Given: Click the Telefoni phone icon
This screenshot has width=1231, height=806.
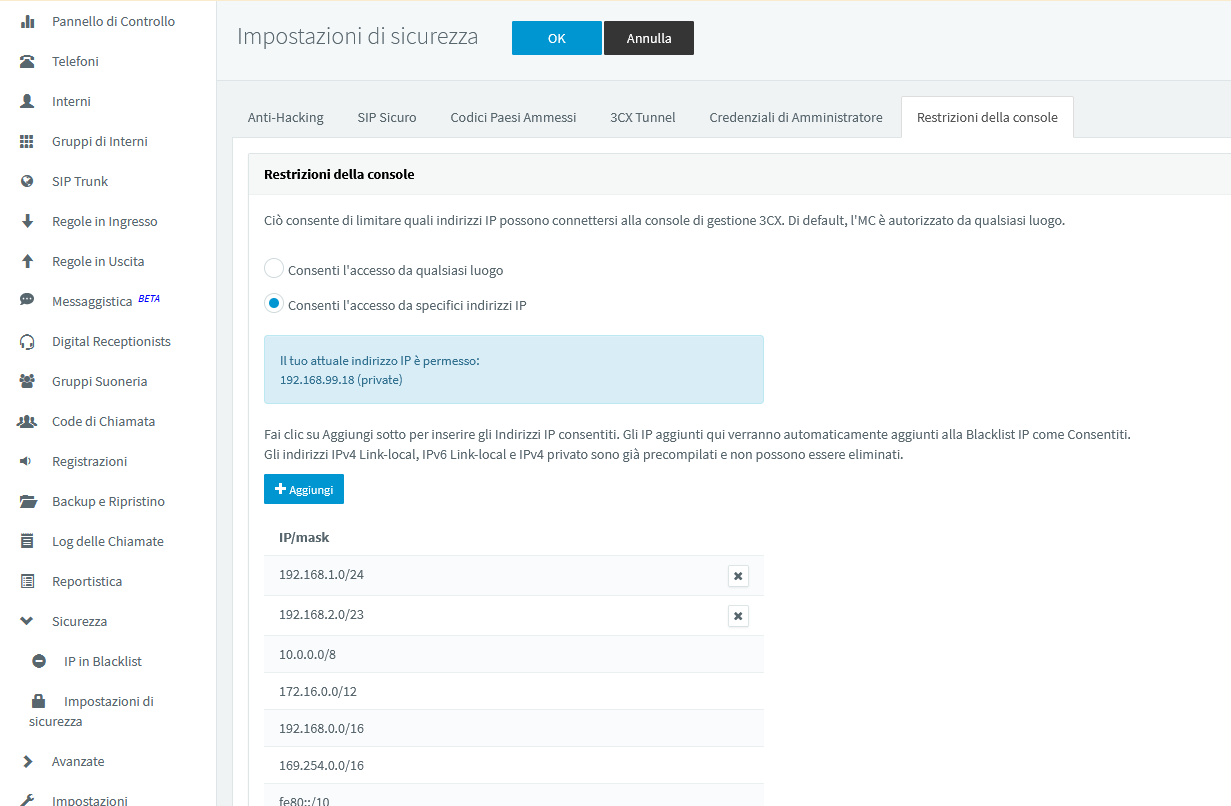Looking at the screenshot, I should tap(28, 61).
